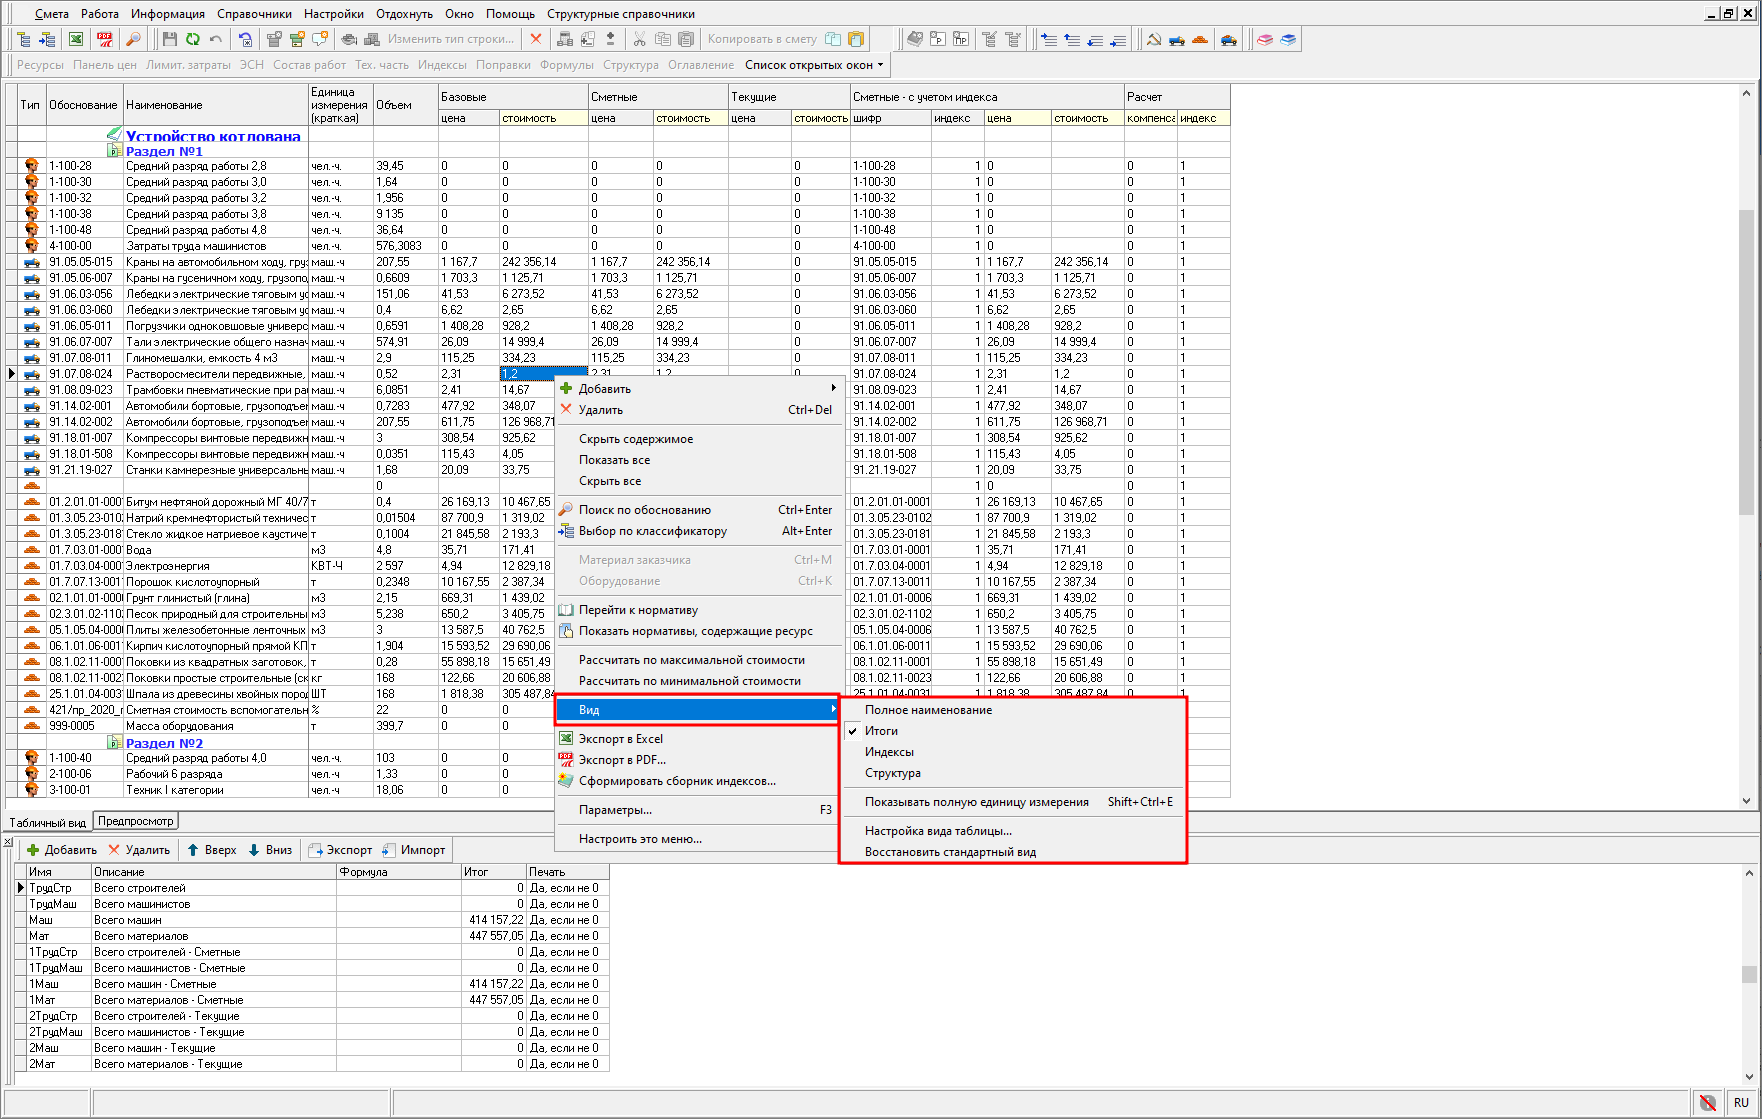Click the hammer and sickle labor icon
This screenshot has width=1762, height=1119.
[1153, 39]
